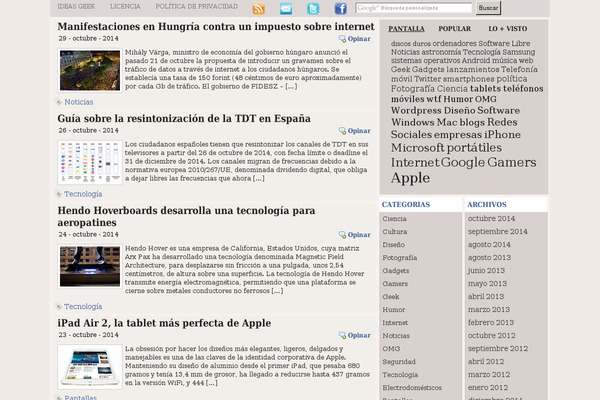Select the Microsoft tag in cloud
600x400 pixels.
(x=417, y=148)
